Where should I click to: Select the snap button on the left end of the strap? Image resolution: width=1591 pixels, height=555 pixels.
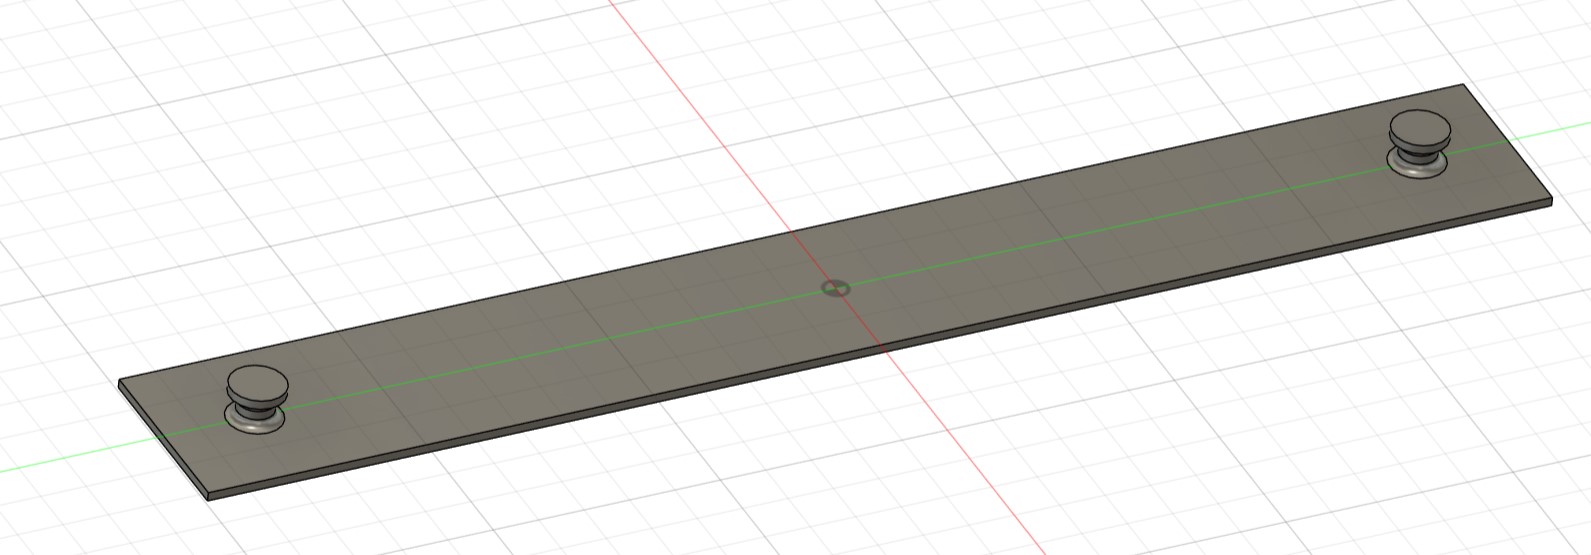pyautogui.click(x=256, y=399)
